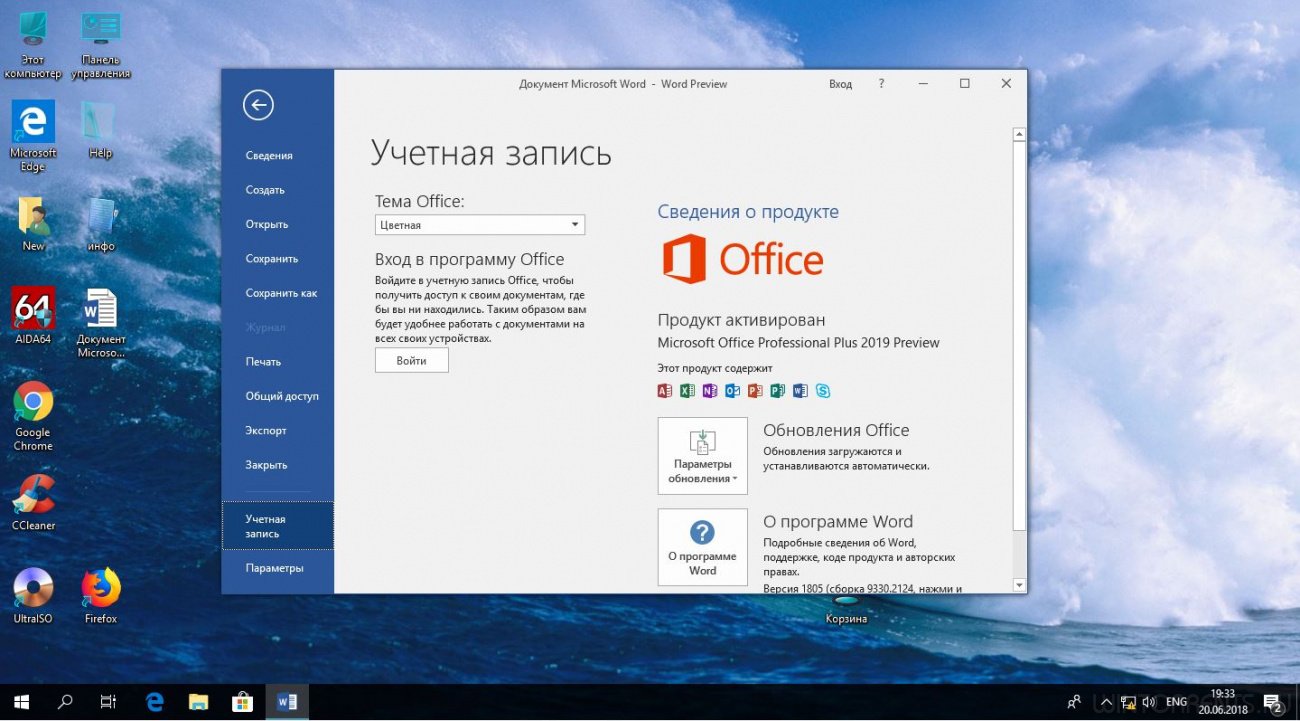Click the People icon in taskbar
This screenshot has height=721, width=1300.
point(1075,702)
